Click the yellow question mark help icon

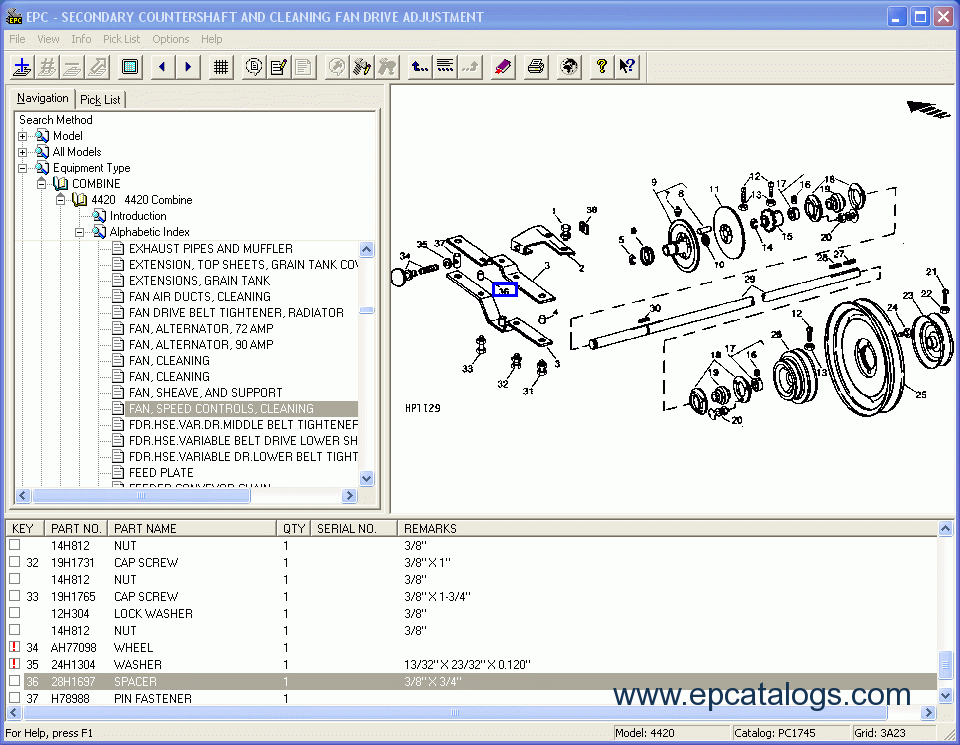[x=602, y=67]
